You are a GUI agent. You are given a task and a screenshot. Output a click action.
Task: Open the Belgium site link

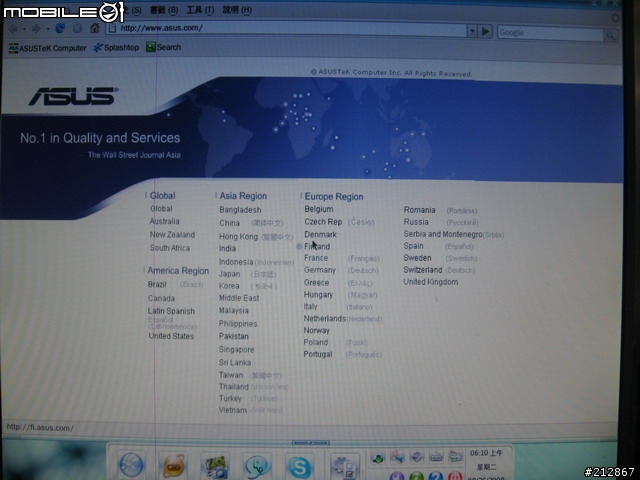point(319,209)
